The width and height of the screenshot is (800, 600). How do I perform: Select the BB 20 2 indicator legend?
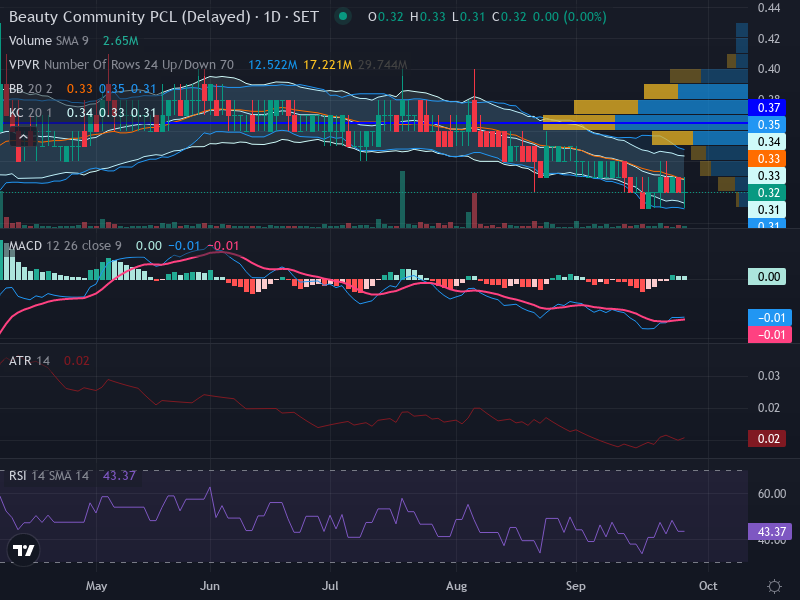point(31,89)
